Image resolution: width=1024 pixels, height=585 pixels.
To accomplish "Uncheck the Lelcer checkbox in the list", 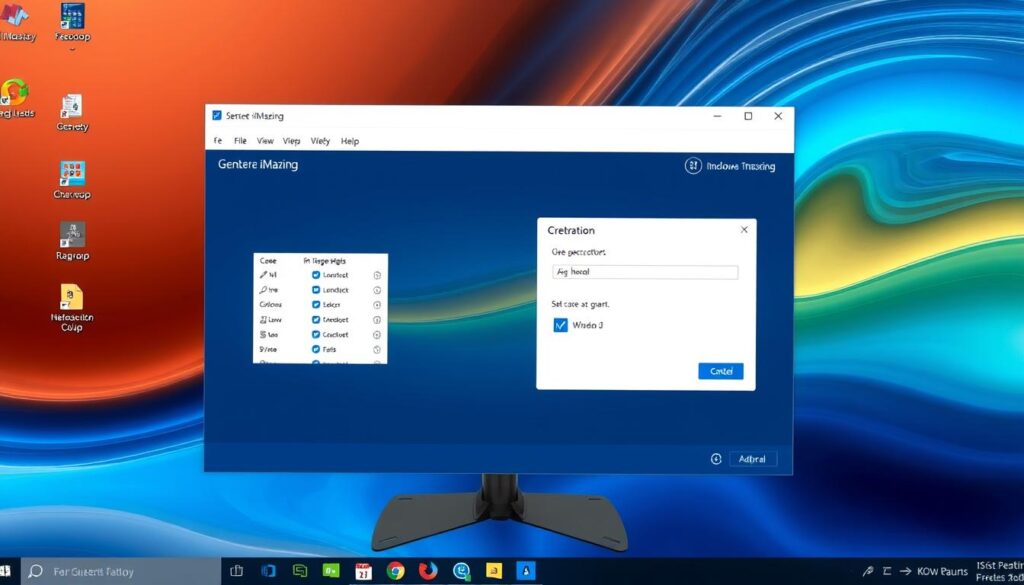I will pos(316,305).
